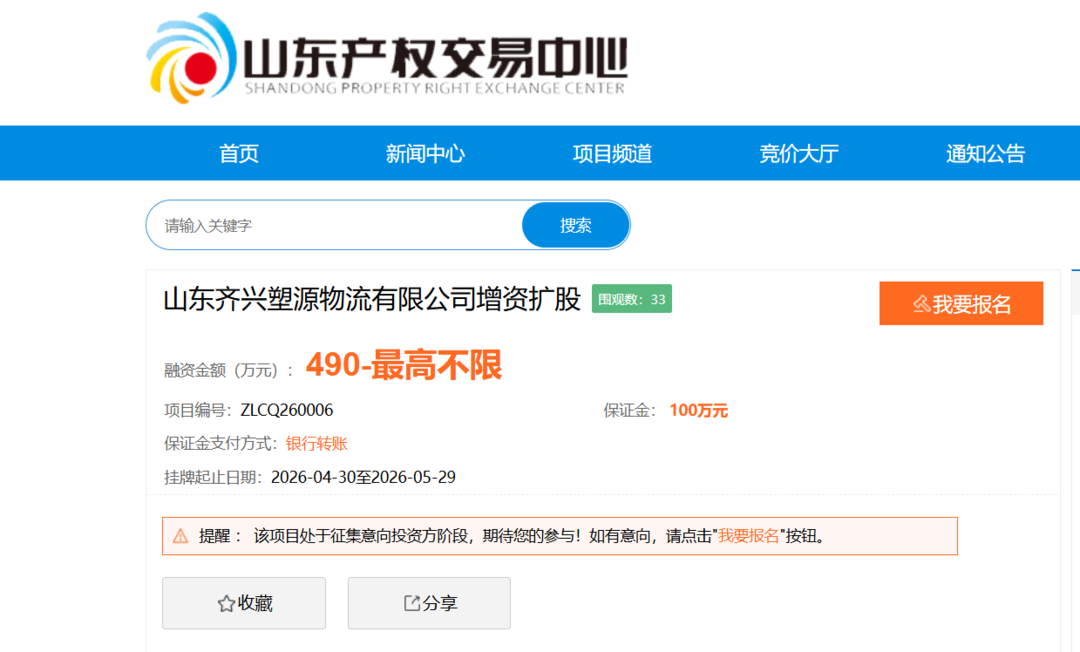The image size is (1080, 652).
Task: Click the warning triangle icon in reminder
Action: click(180, 536)
